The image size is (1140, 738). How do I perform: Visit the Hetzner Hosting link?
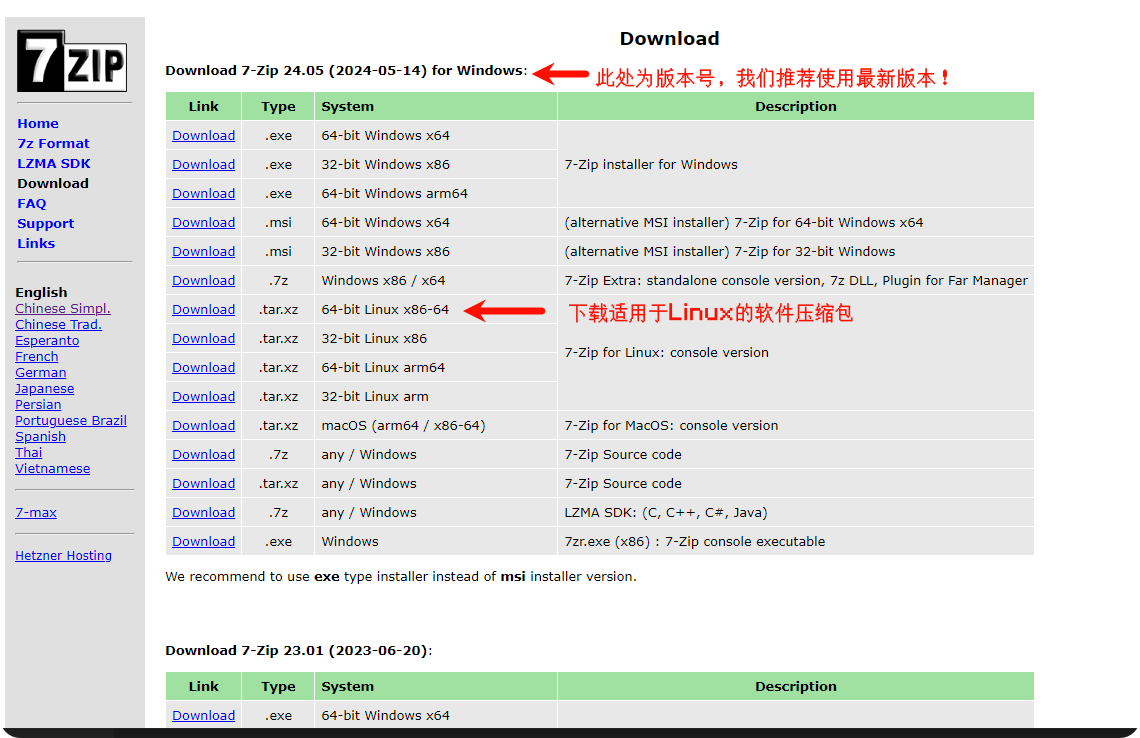click(x=63, y=555)
